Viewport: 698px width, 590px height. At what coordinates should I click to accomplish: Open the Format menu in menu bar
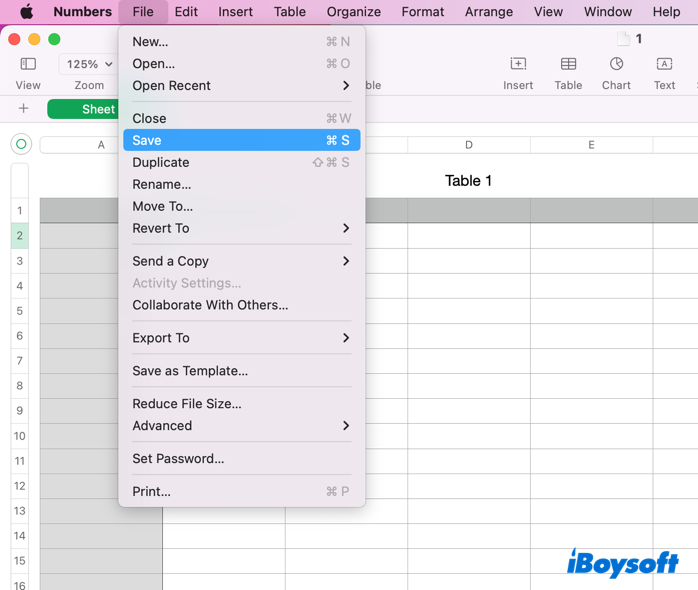tap(422, 12)
